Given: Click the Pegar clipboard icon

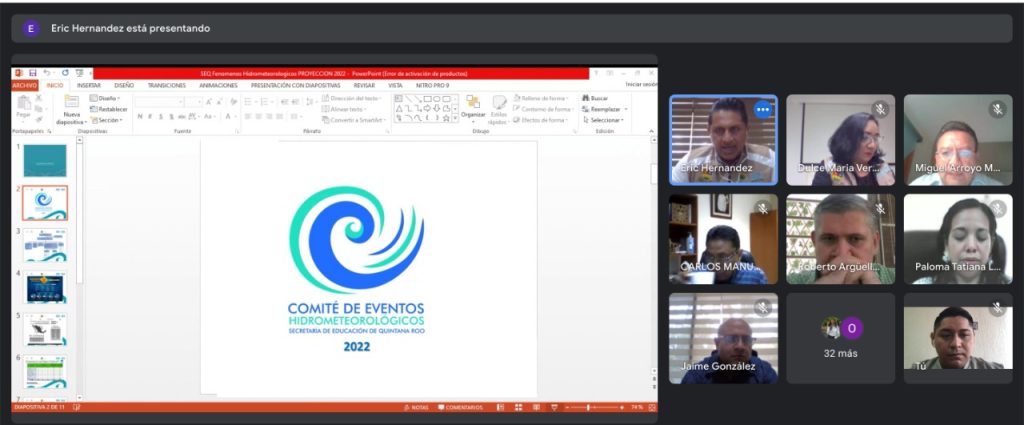Looking at the screenshot, I should [23, 106].
